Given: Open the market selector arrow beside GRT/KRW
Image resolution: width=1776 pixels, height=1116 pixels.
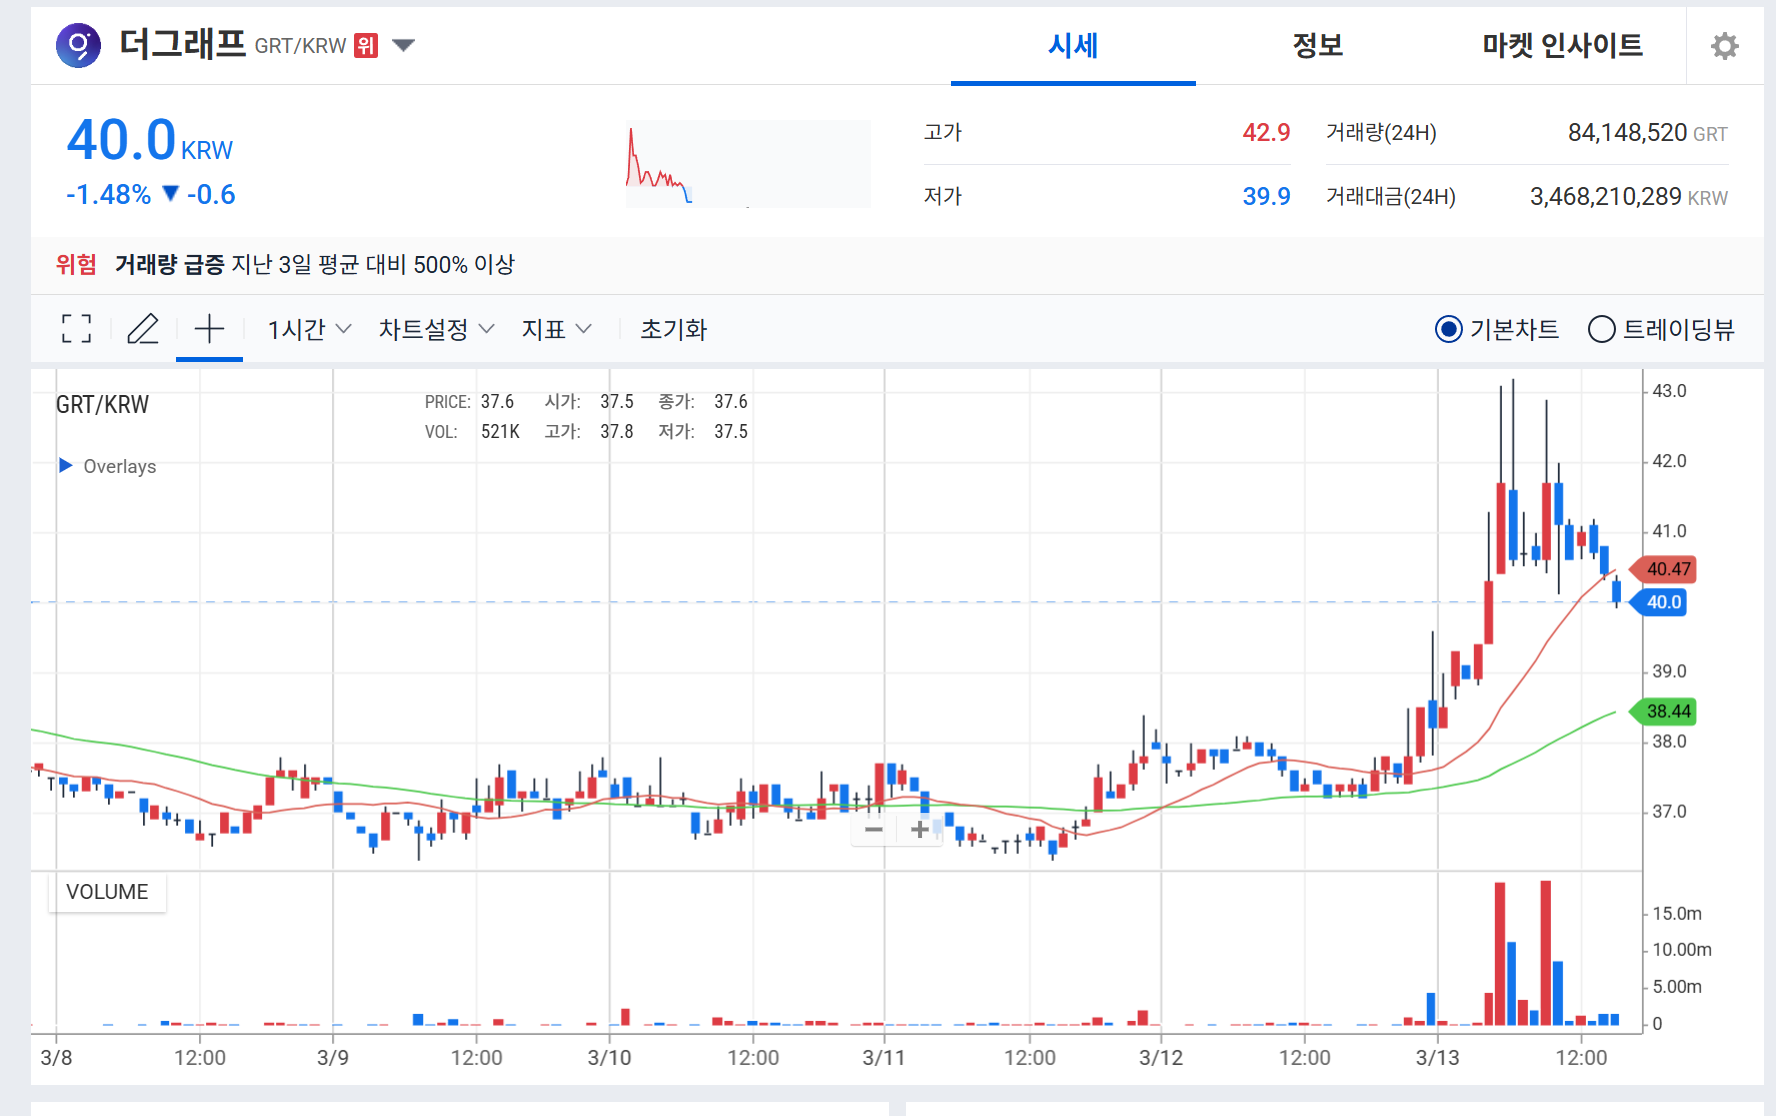Looking at the screenshot, I should pos(403,46).
